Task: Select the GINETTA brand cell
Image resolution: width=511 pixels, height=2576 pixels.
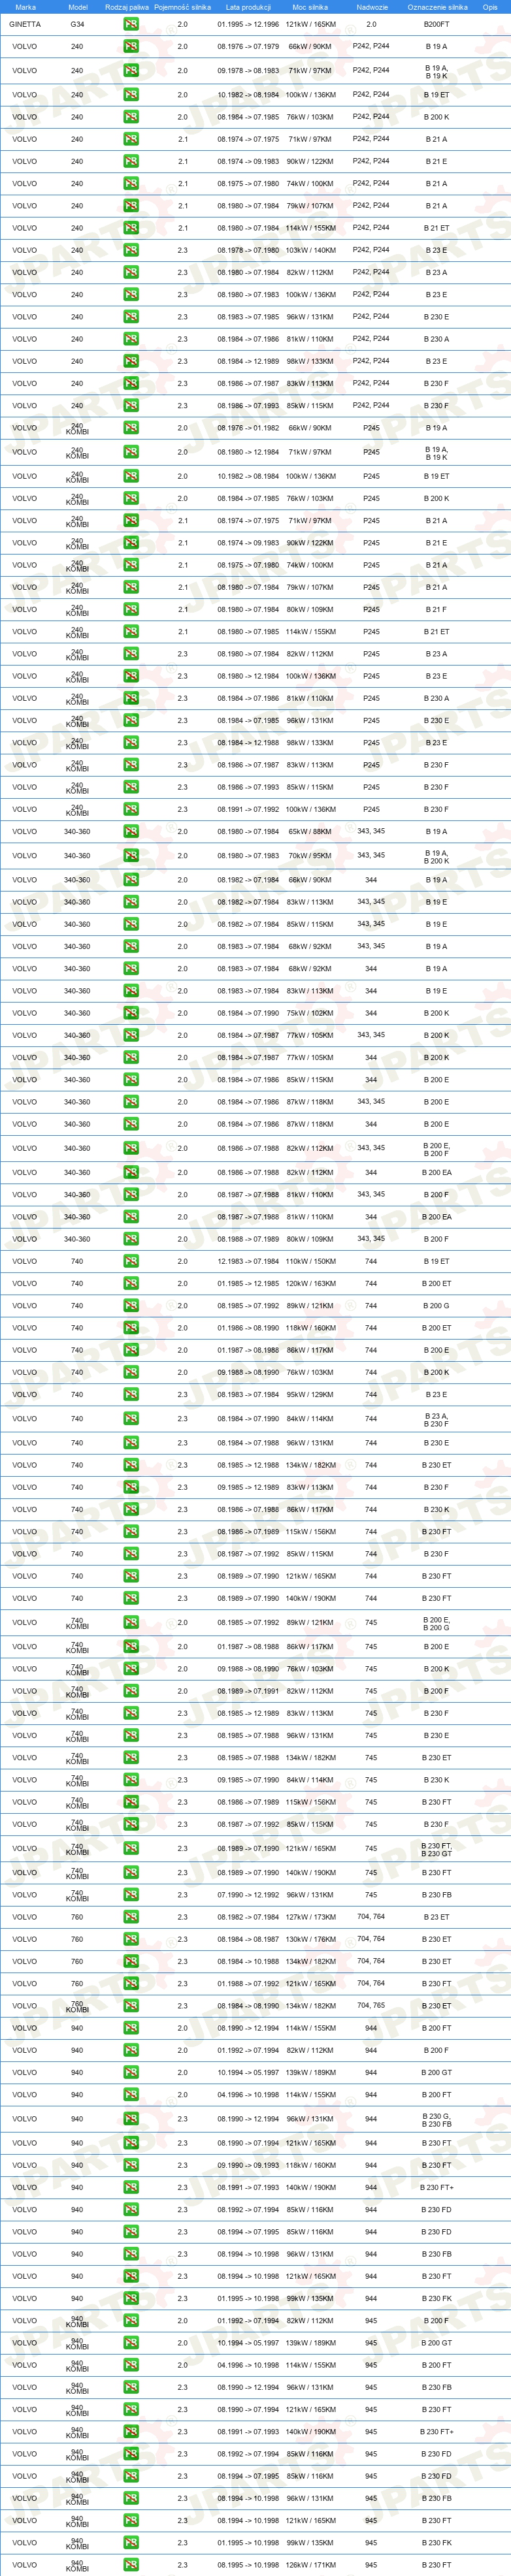Action: 26,24
